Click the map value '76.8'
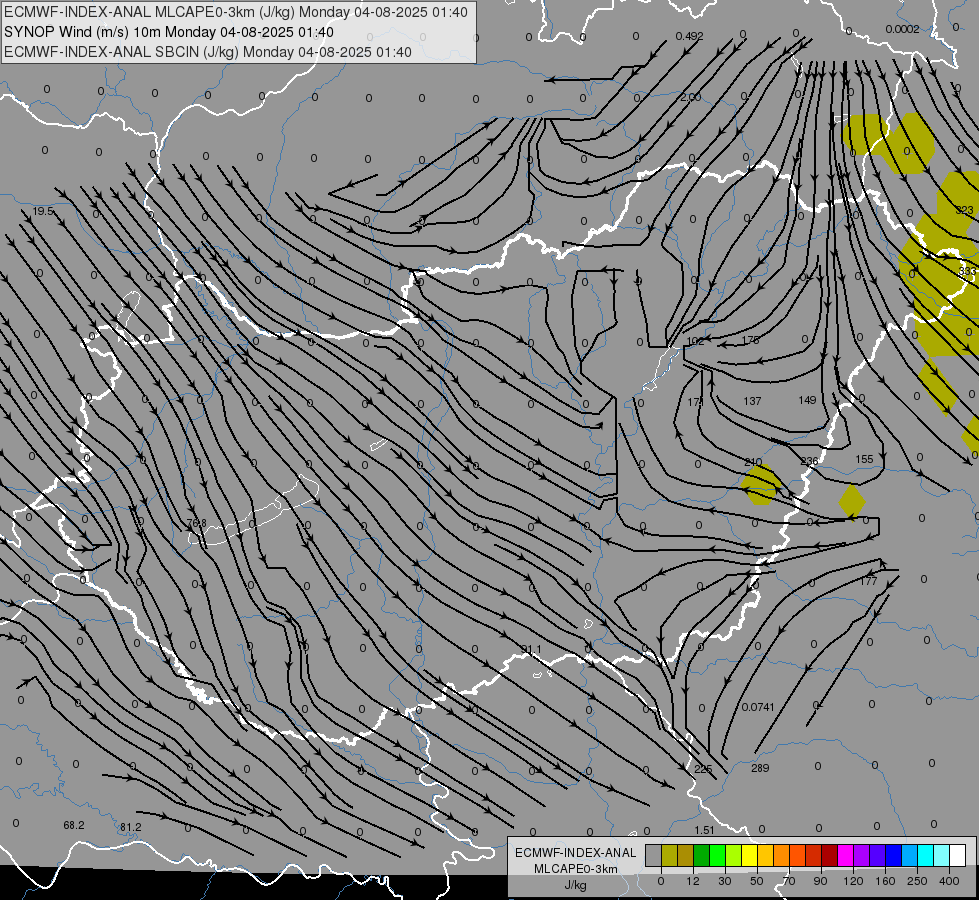Viewport: 979px width, 900px height. click(x=197, y=522)
